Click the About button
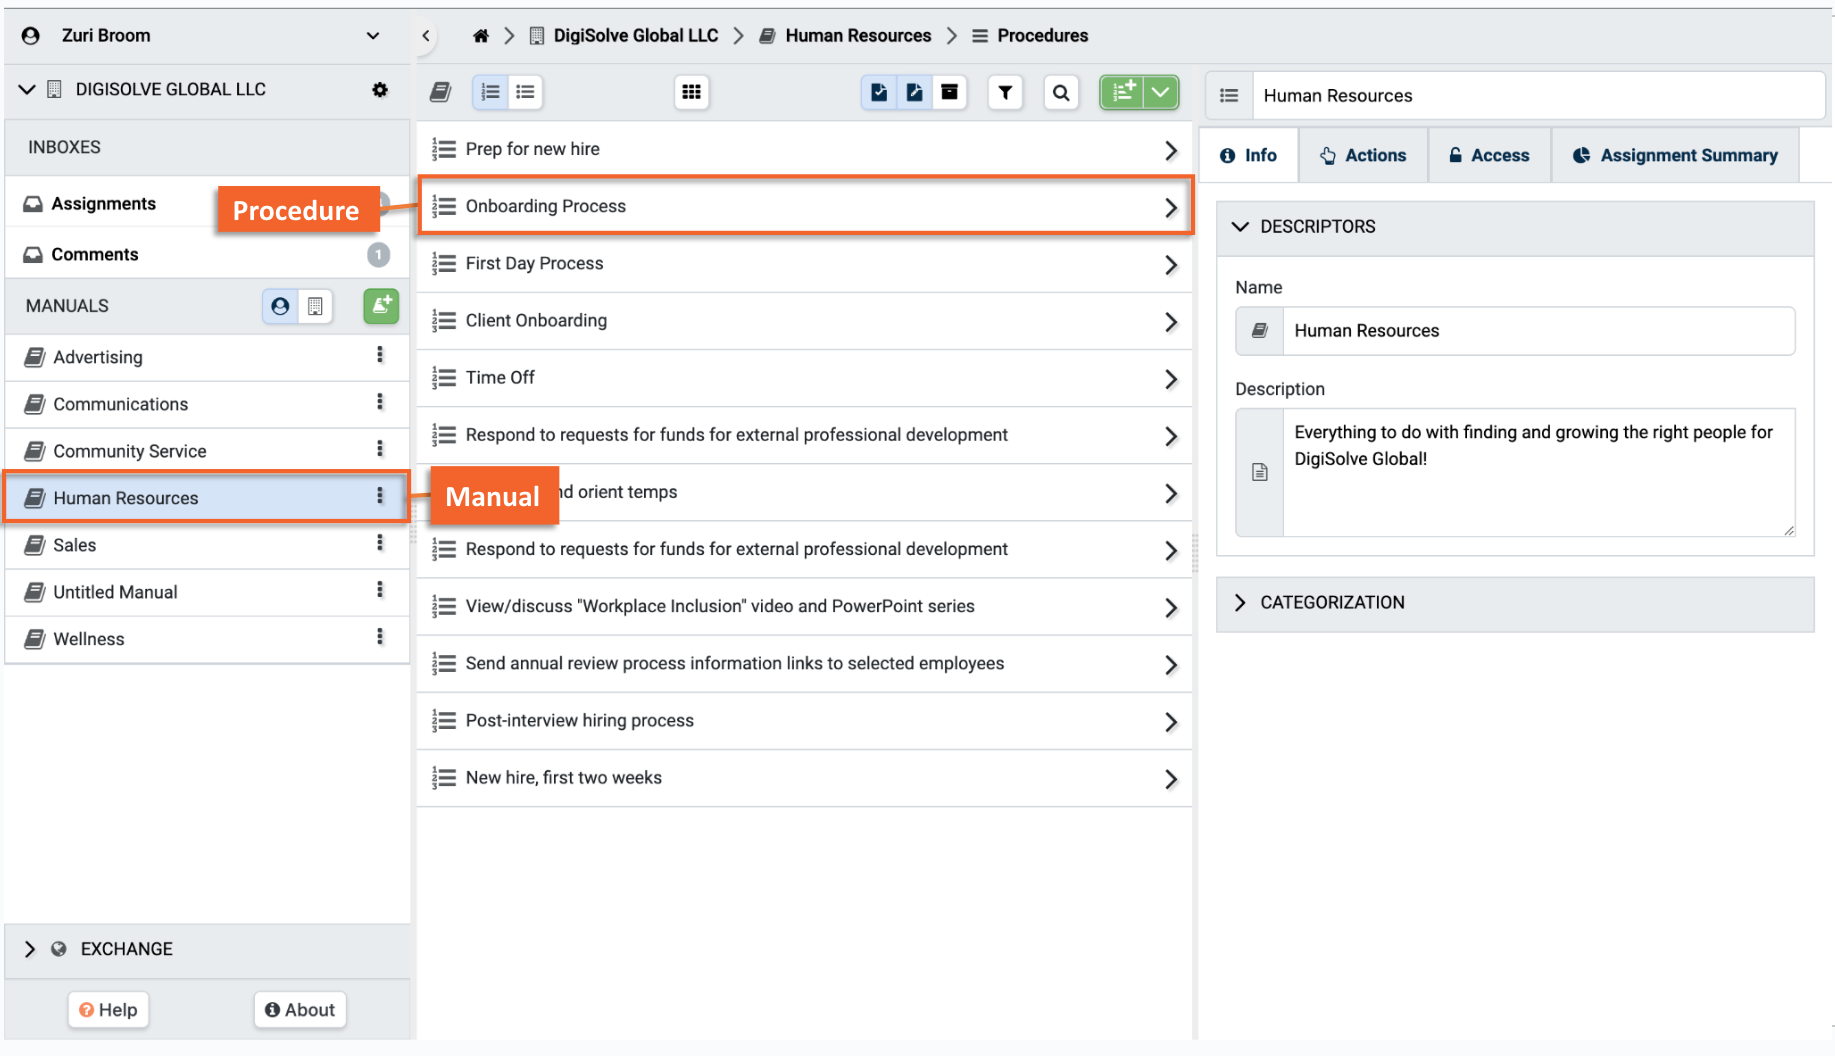 coord(300,1010)
